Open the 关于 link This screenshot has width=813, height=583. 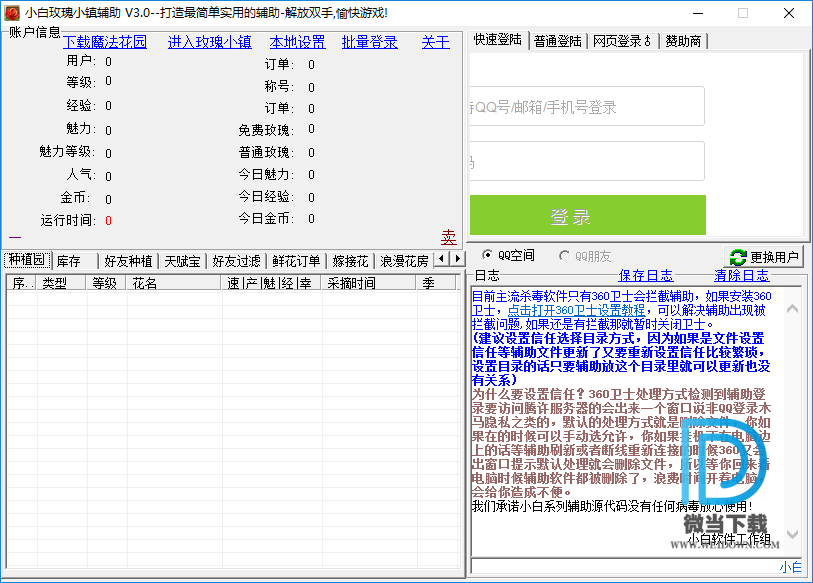click(436, 42)
